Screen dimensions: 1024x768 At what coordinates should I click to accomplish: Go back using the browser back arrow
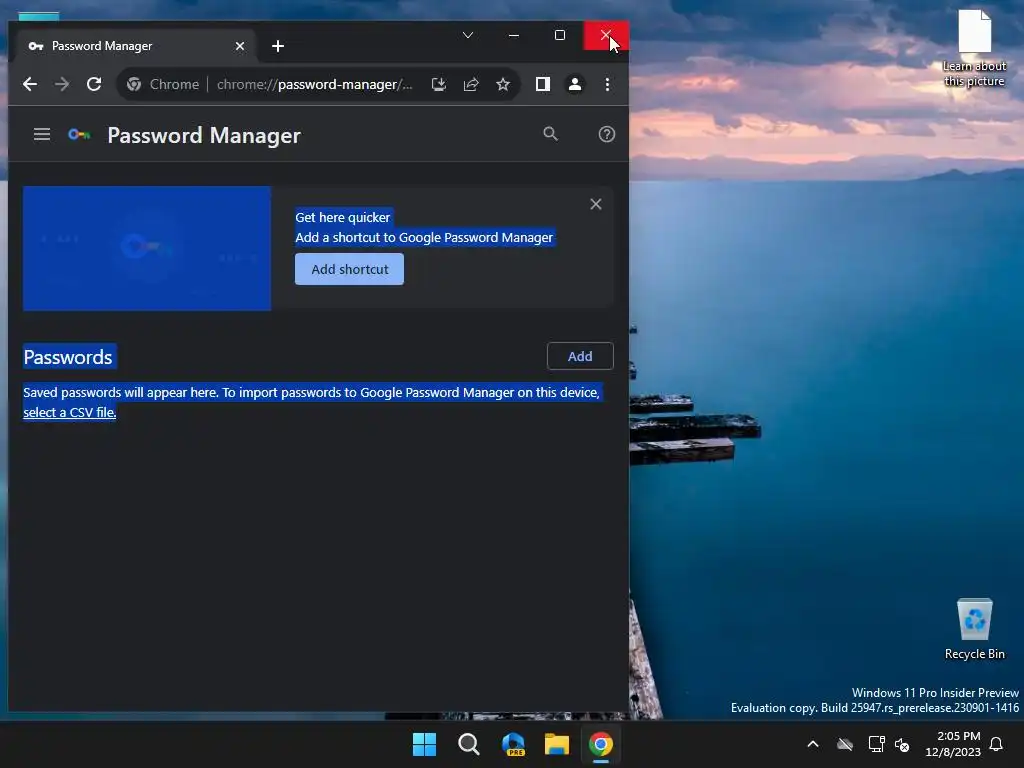[30, 84]
